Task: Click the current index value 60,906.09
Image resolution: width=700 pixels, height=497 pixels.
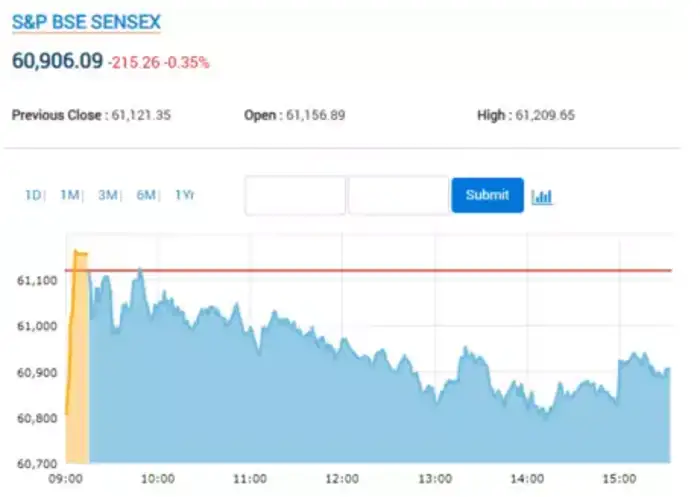Action: [57, 61]
